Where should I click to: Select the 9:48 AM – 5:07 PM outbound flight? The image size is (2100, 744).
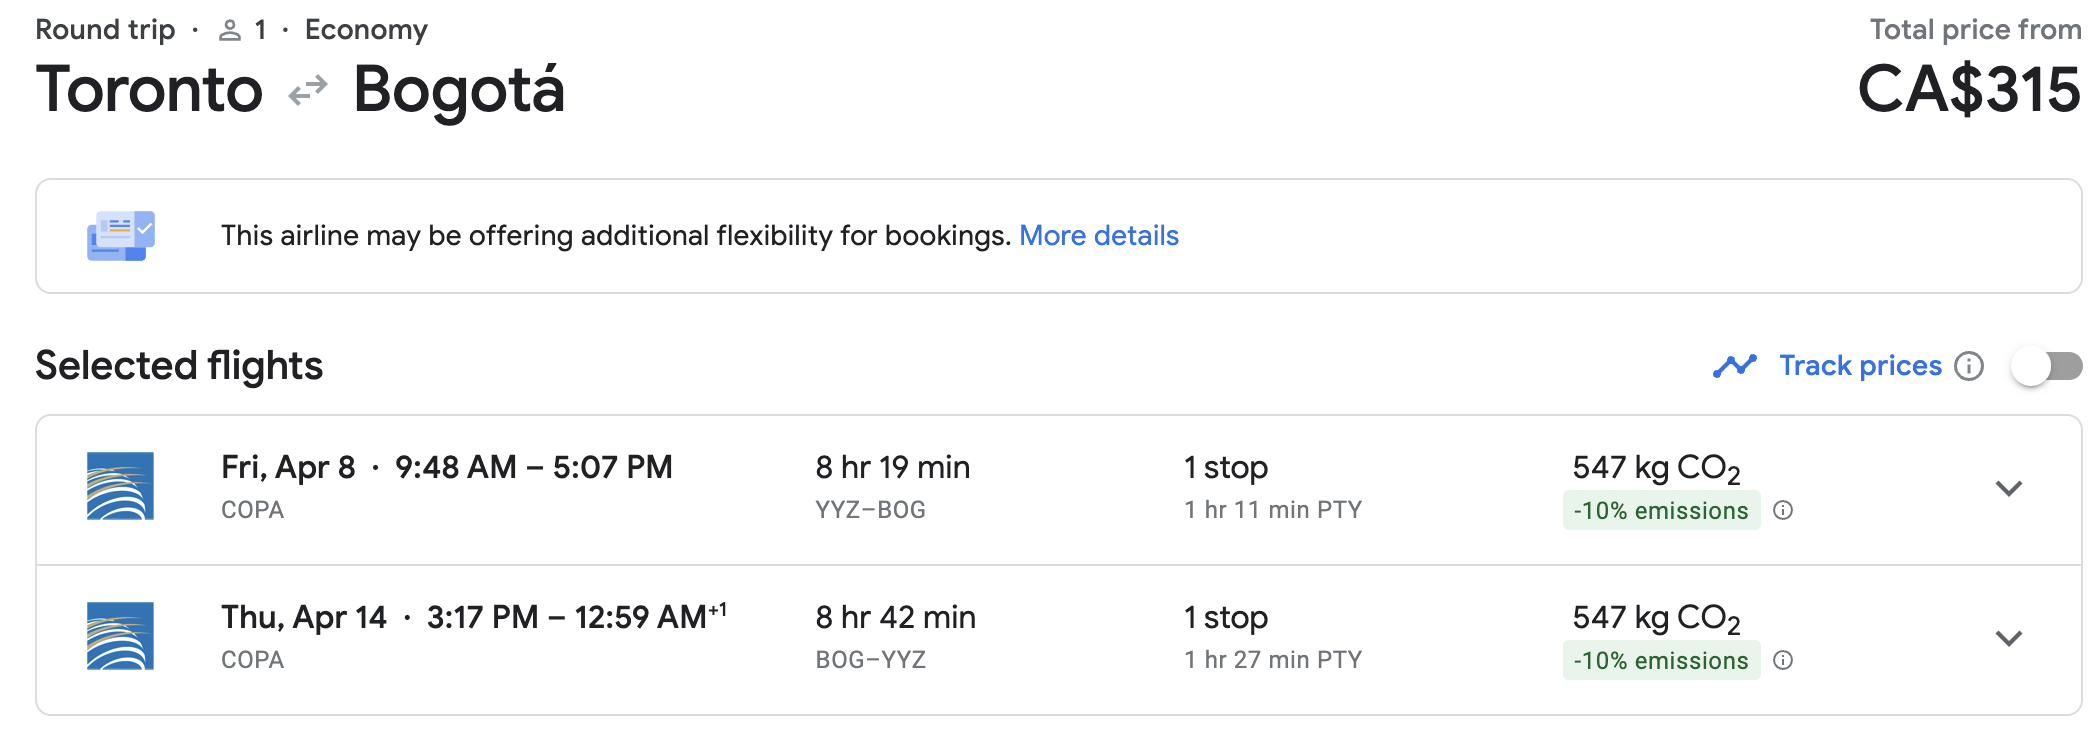(1059, 490)
